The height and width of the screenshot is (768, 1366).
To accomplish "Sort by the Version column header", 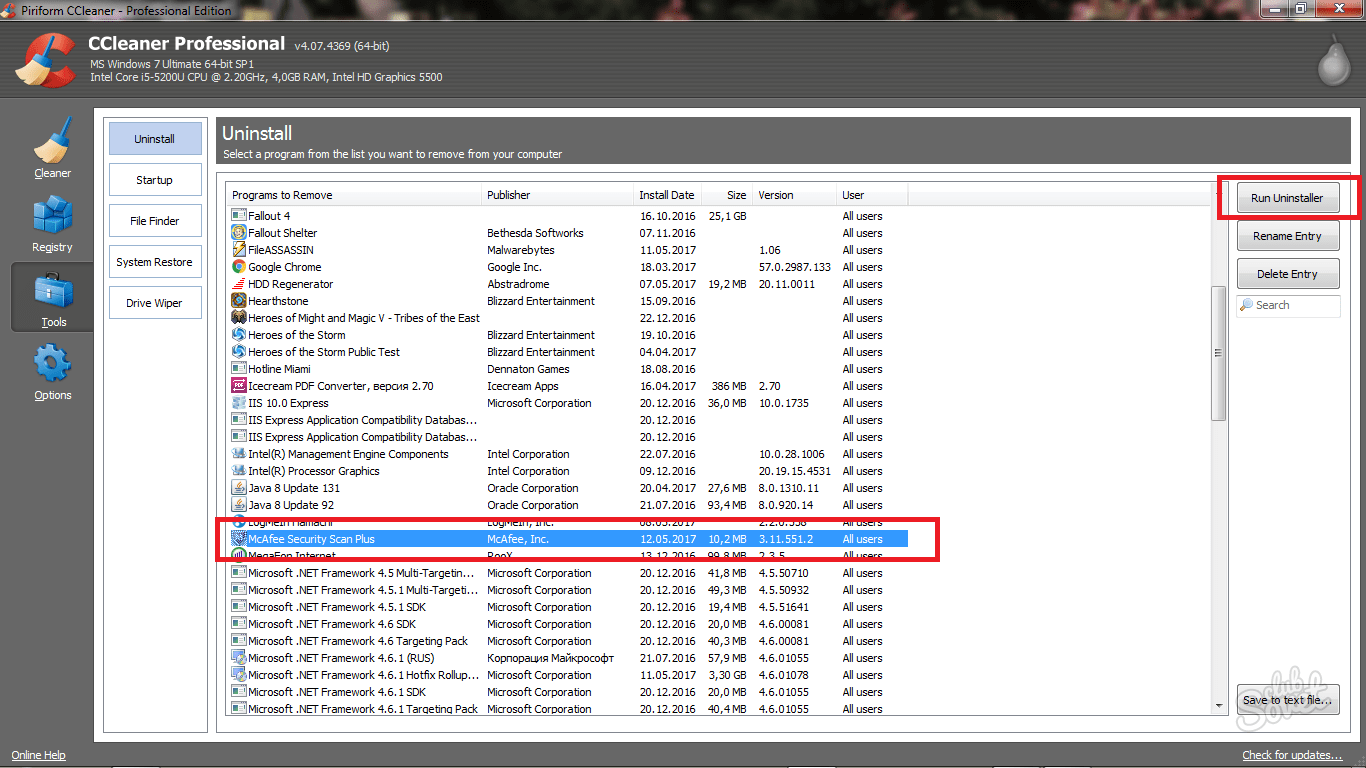I will pyautogui.click(x=794, y=195).
